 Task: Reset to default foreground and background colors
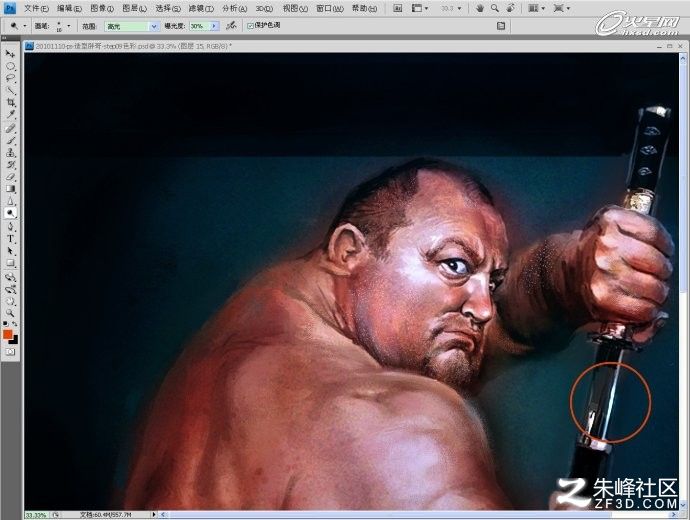click(5, 324)
